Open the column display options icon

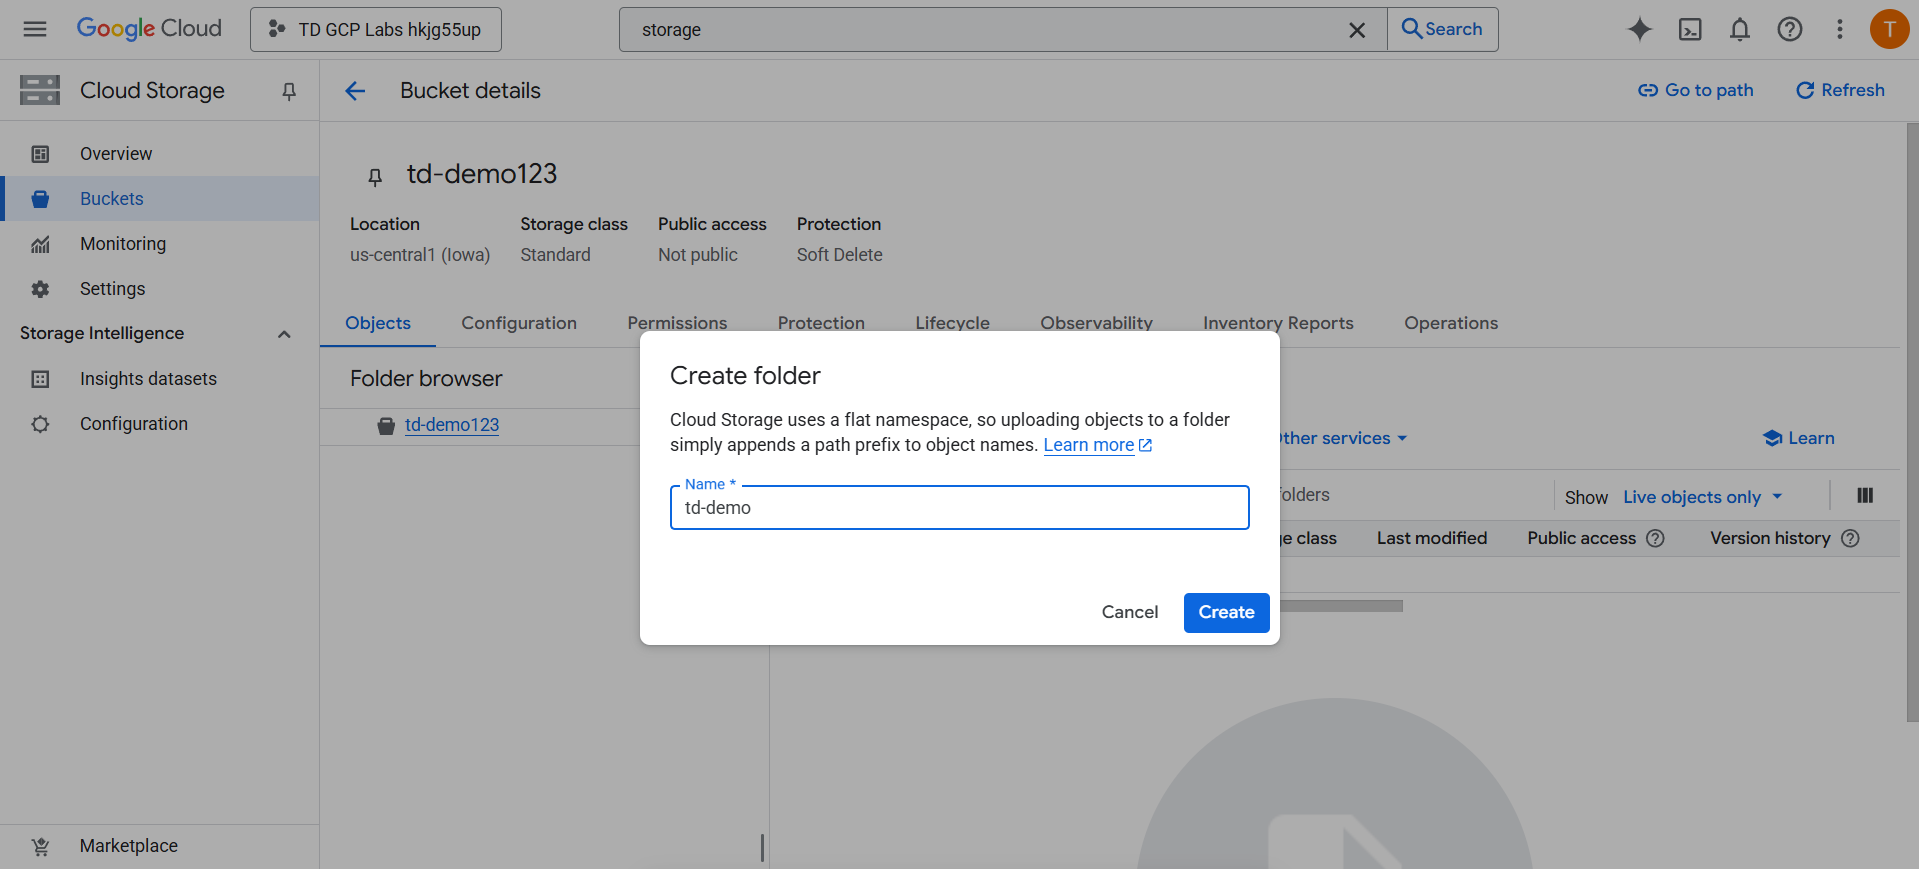click(1864, 496)
